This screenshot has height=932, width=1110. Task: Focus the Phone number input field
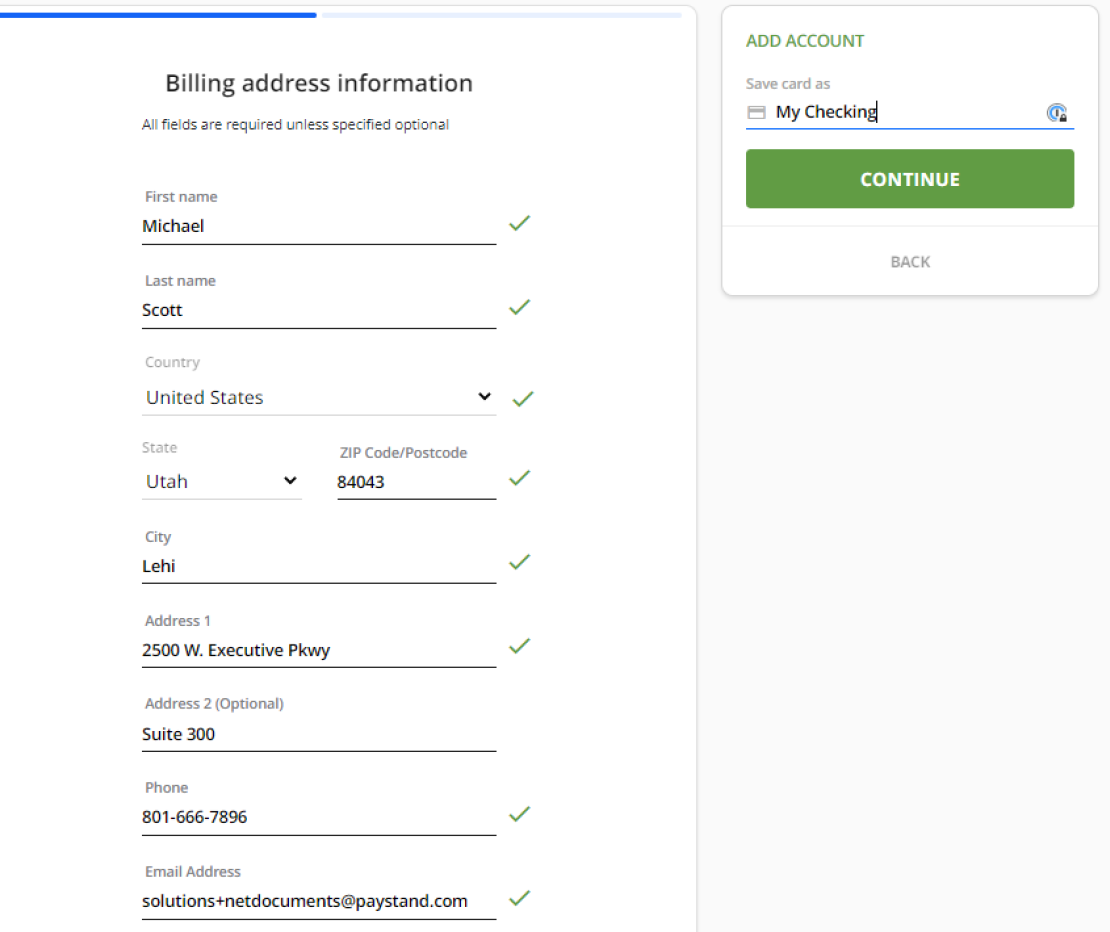point(318,818)
